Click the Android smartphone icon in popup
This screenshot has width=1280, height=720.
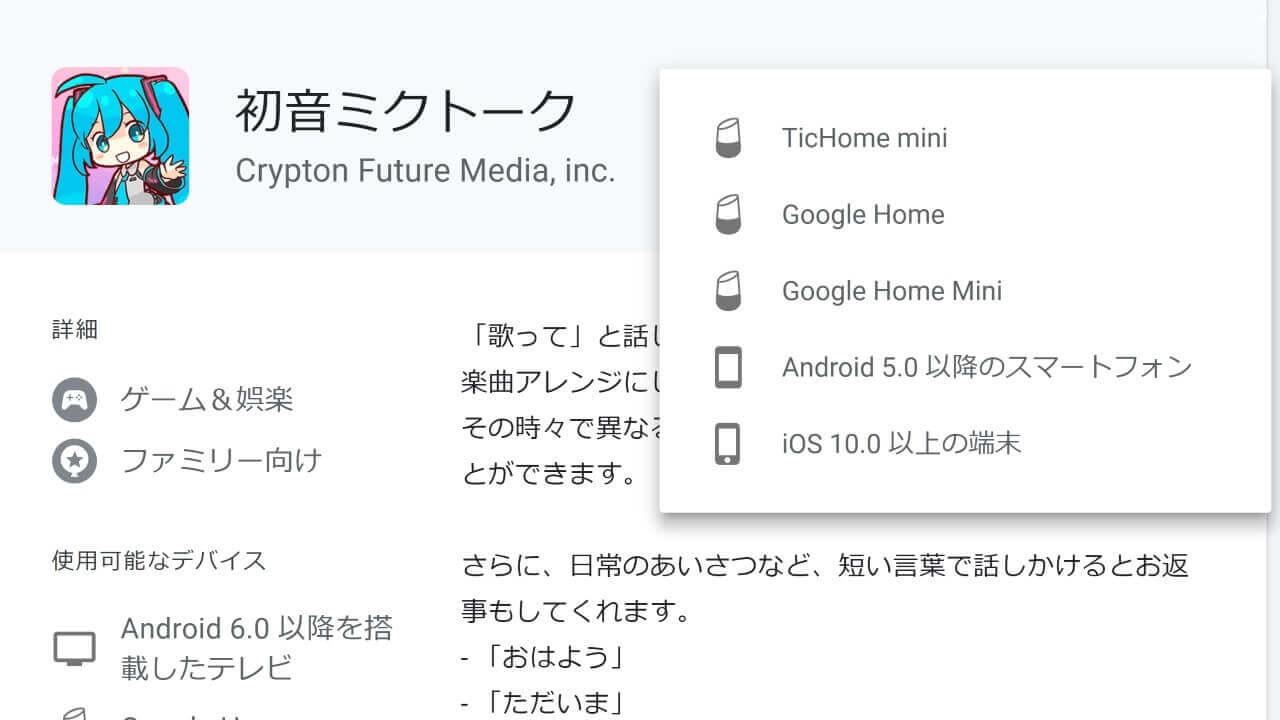point(729,367)
